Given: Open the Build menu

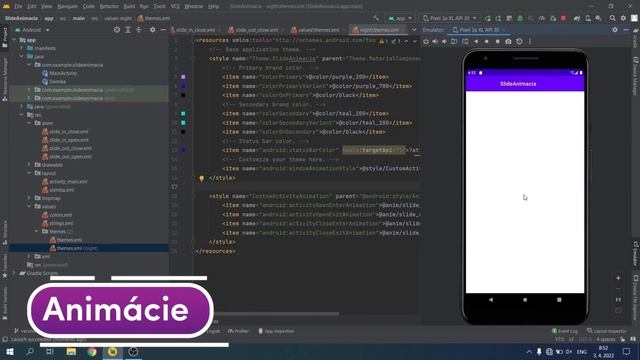Looking at the screenshot, I should click(x=129, y=7).
